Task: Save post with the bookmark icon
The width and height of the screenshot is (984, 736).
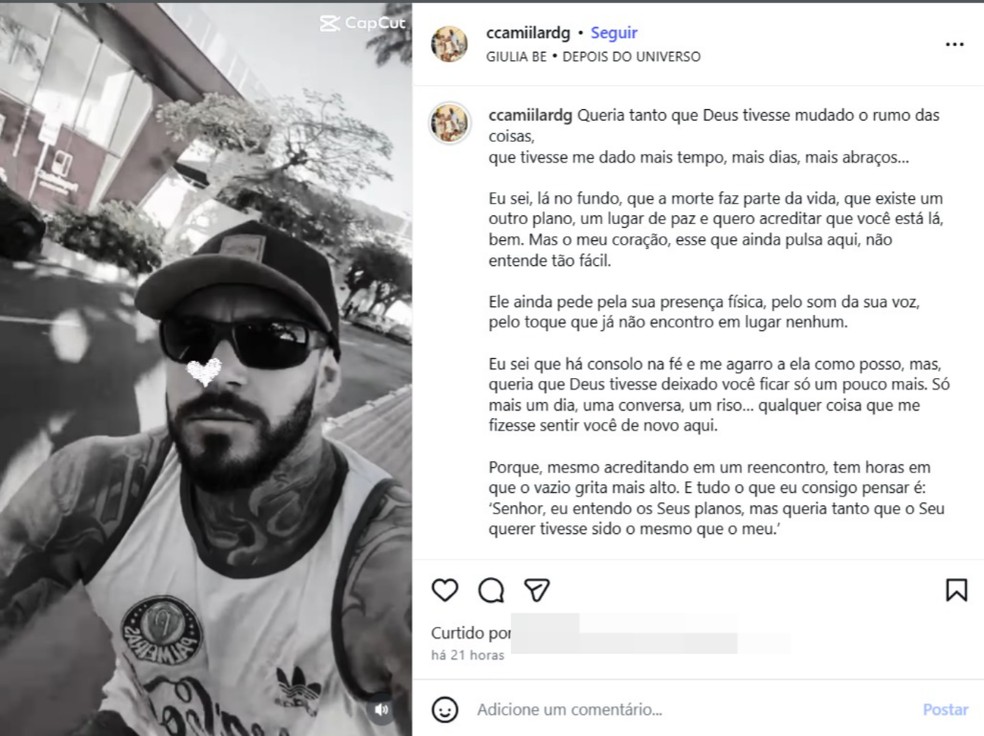Action: [x=956, y=590]
